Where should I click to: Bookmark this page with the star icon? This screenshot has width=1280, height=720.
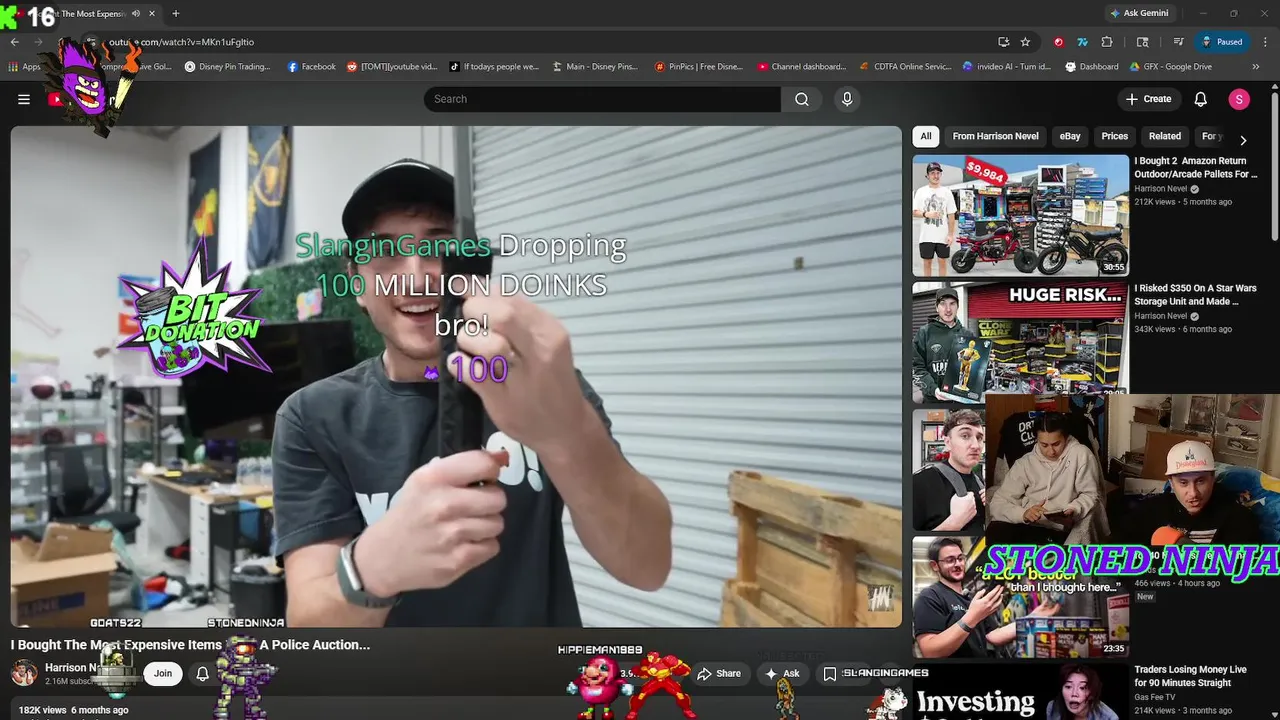click(1025, 42)
